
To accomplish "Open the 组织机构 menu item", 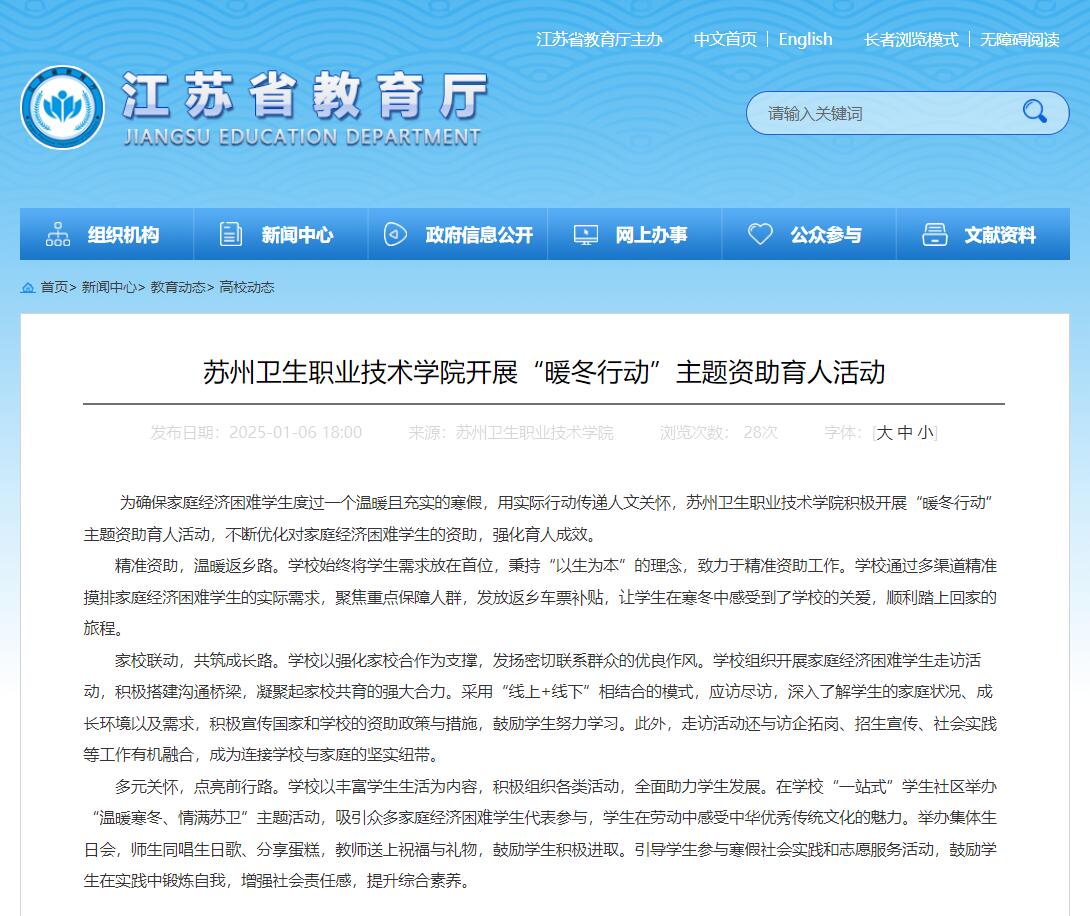I will (x=106, y=234).
